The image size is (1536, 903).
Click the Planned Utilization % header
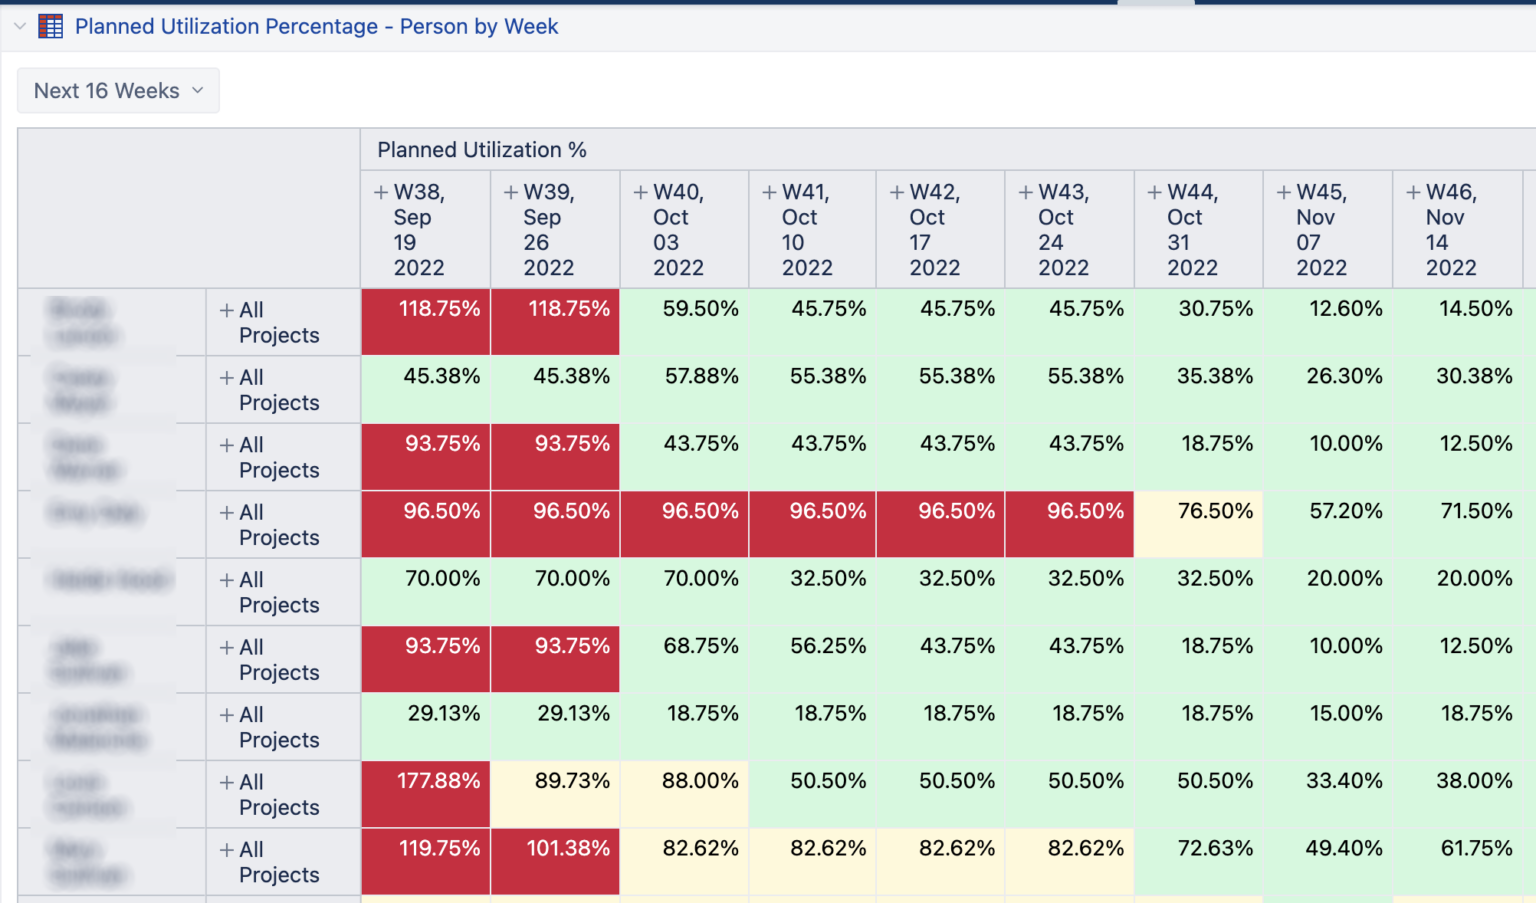tap(482, 149)
